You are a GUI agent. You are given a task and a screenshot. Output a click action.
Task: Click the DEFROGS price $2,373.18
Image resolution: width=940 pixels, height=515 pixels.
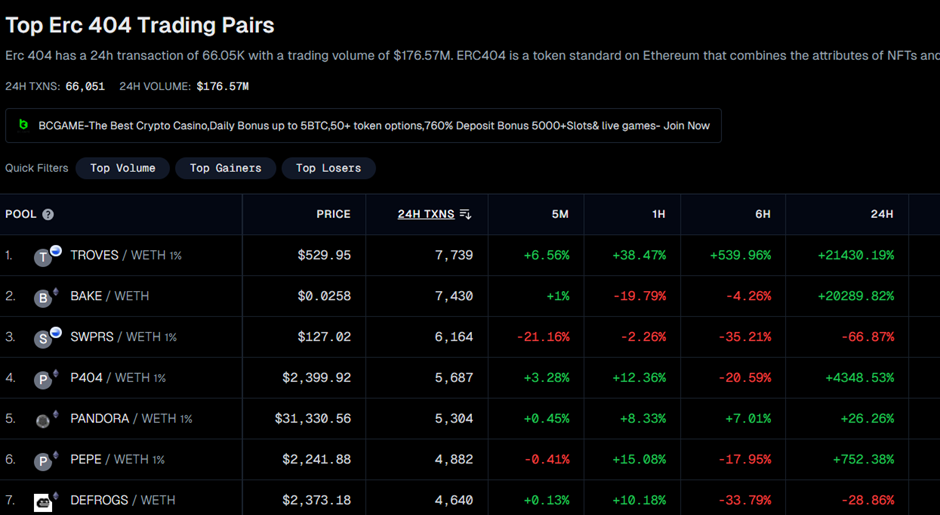317,500
